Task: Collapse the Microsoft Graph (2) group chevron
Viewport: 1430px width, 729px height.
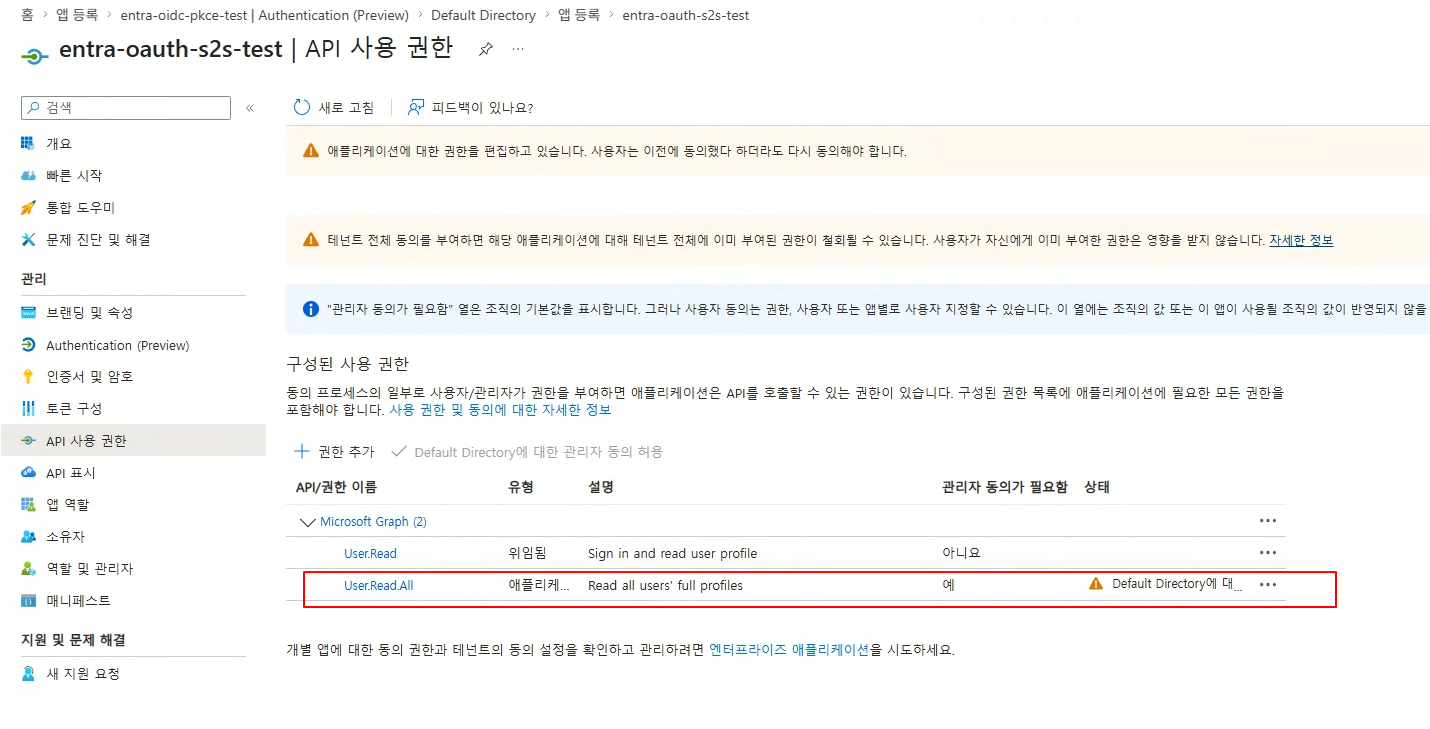Action: tap(306, 522)
